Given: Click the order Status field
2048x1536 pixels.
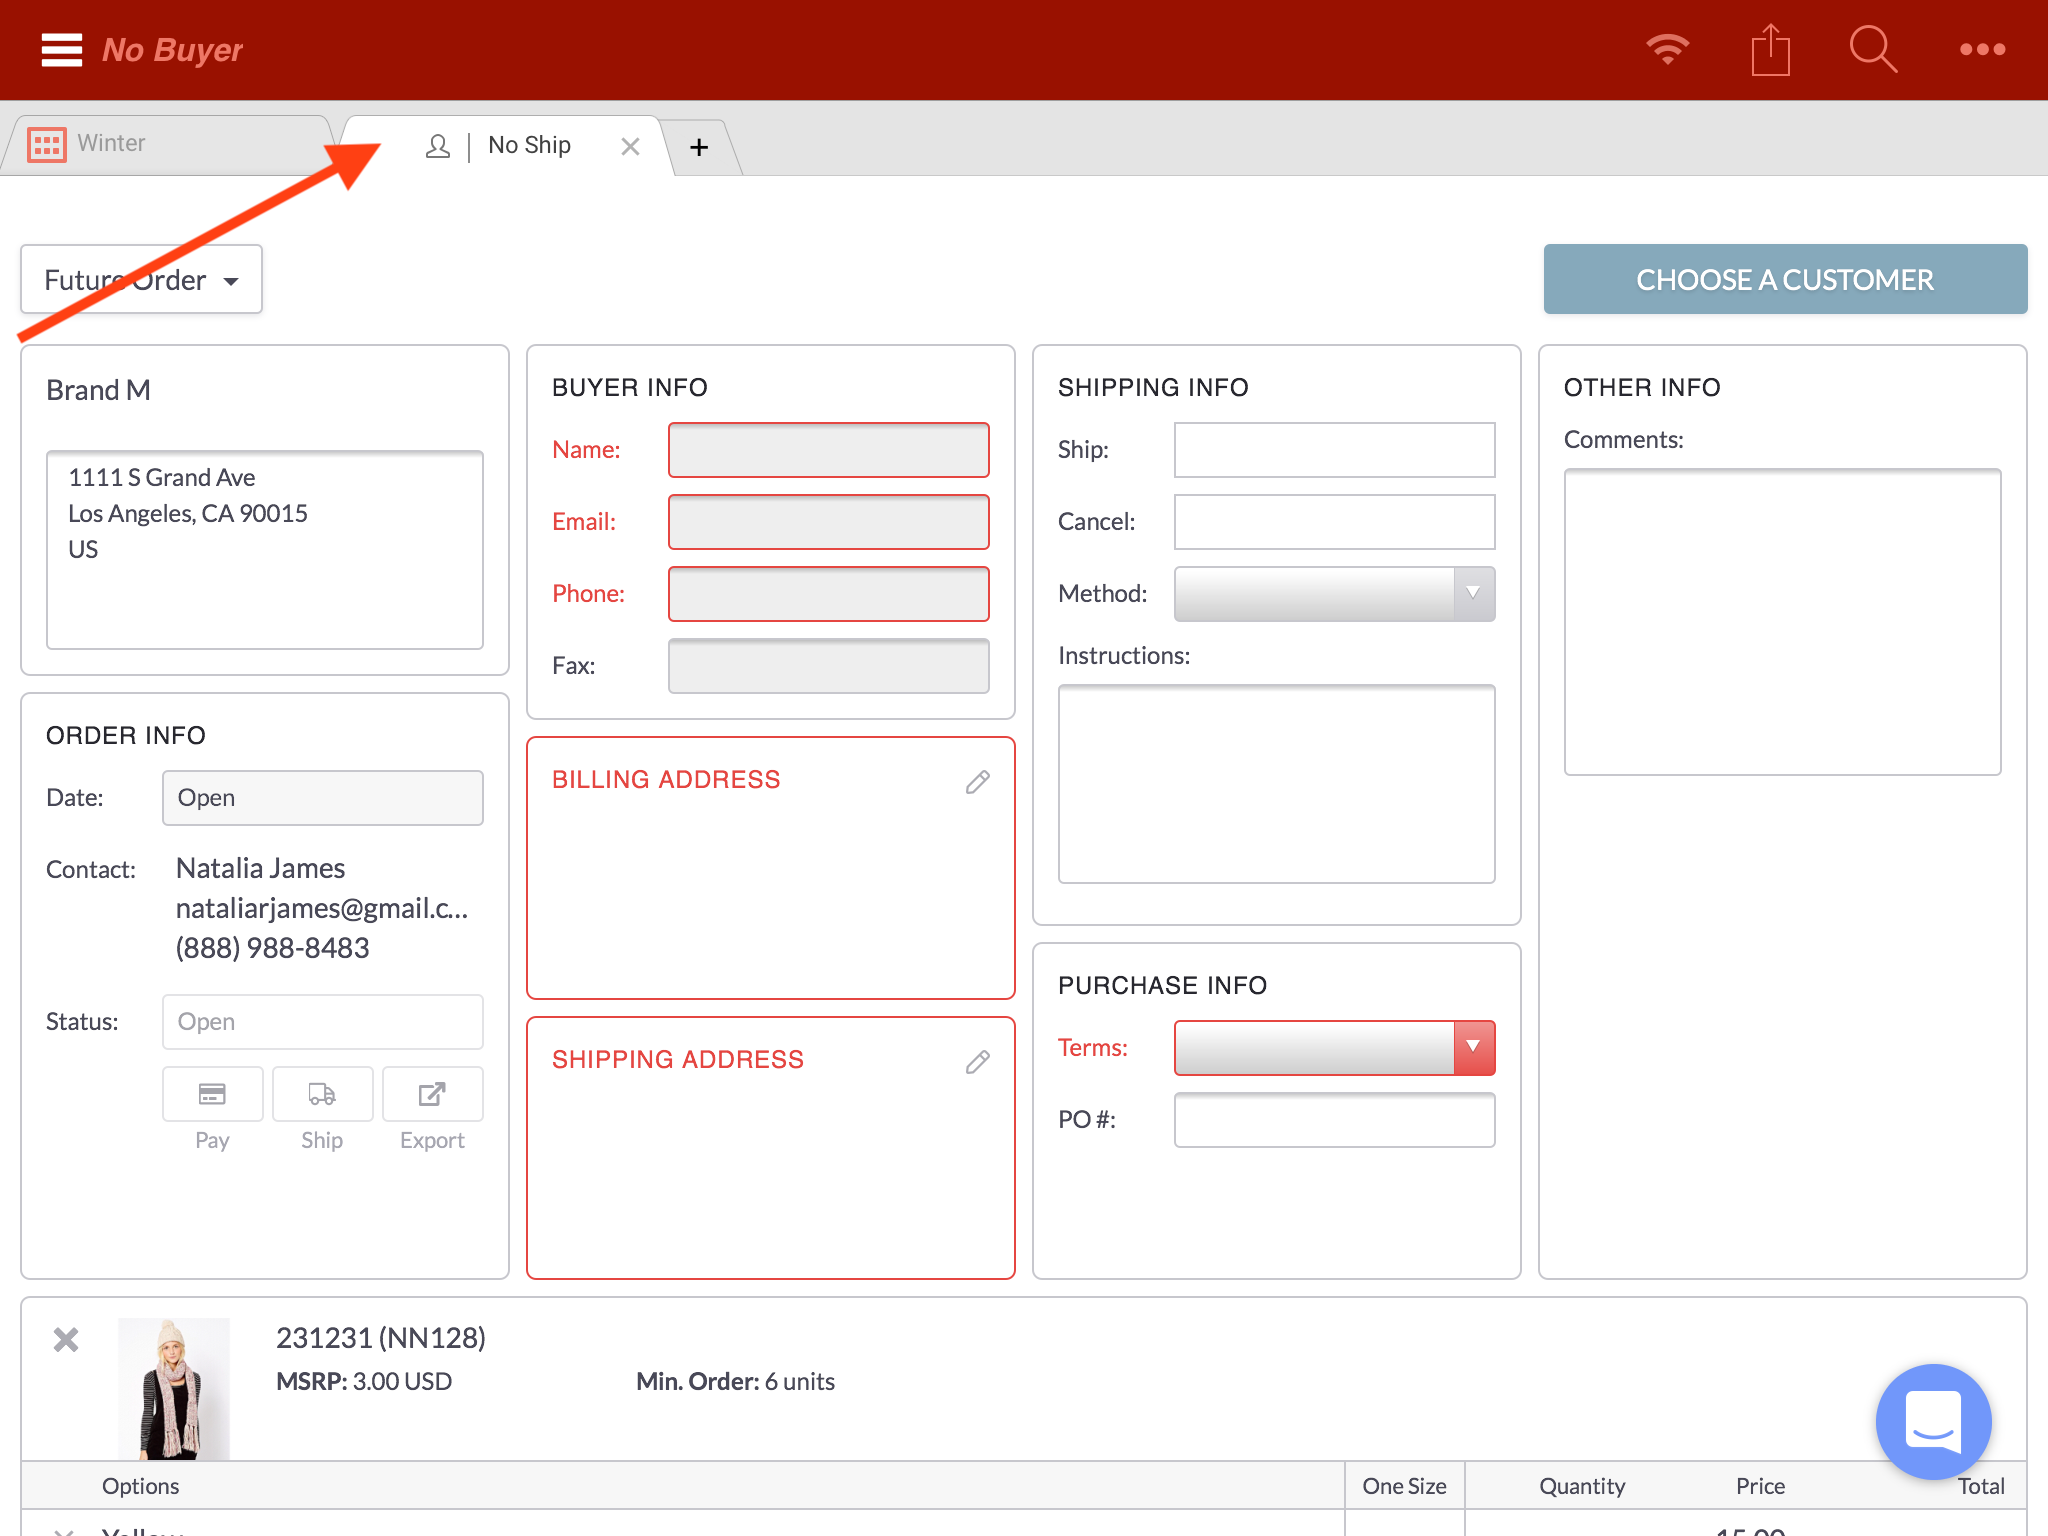Looking at the screenshot, I should point(322,1022).
